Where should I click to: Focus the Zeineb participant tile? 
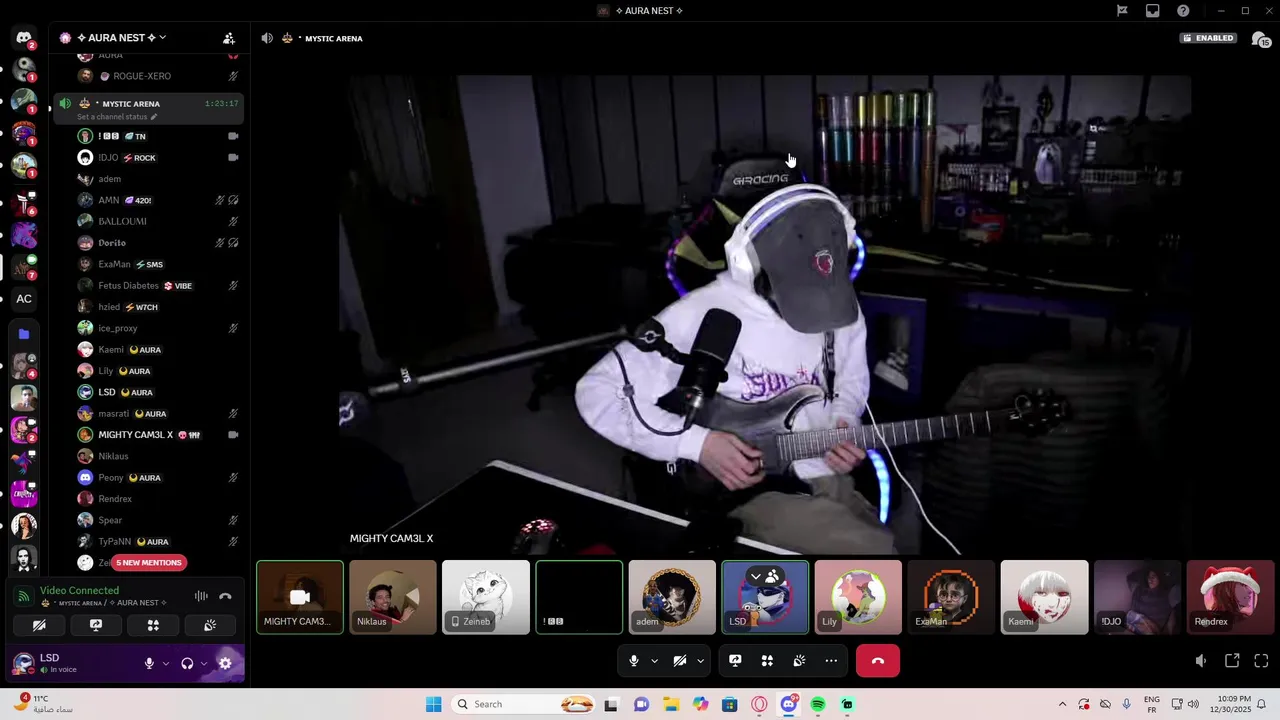[486, 597]
